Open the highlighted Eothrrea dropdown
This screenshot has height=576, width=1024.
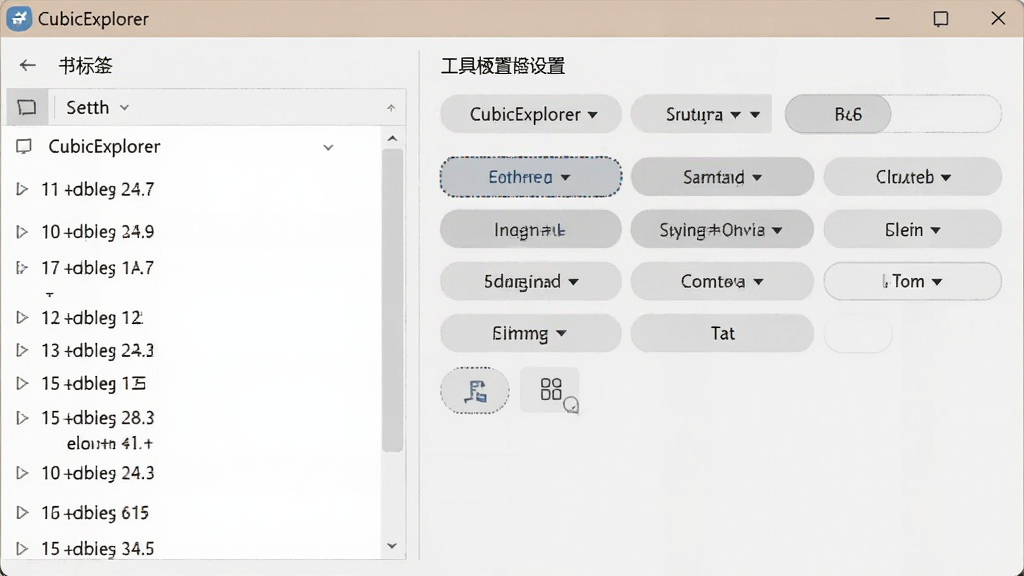(x=531, y=177)
